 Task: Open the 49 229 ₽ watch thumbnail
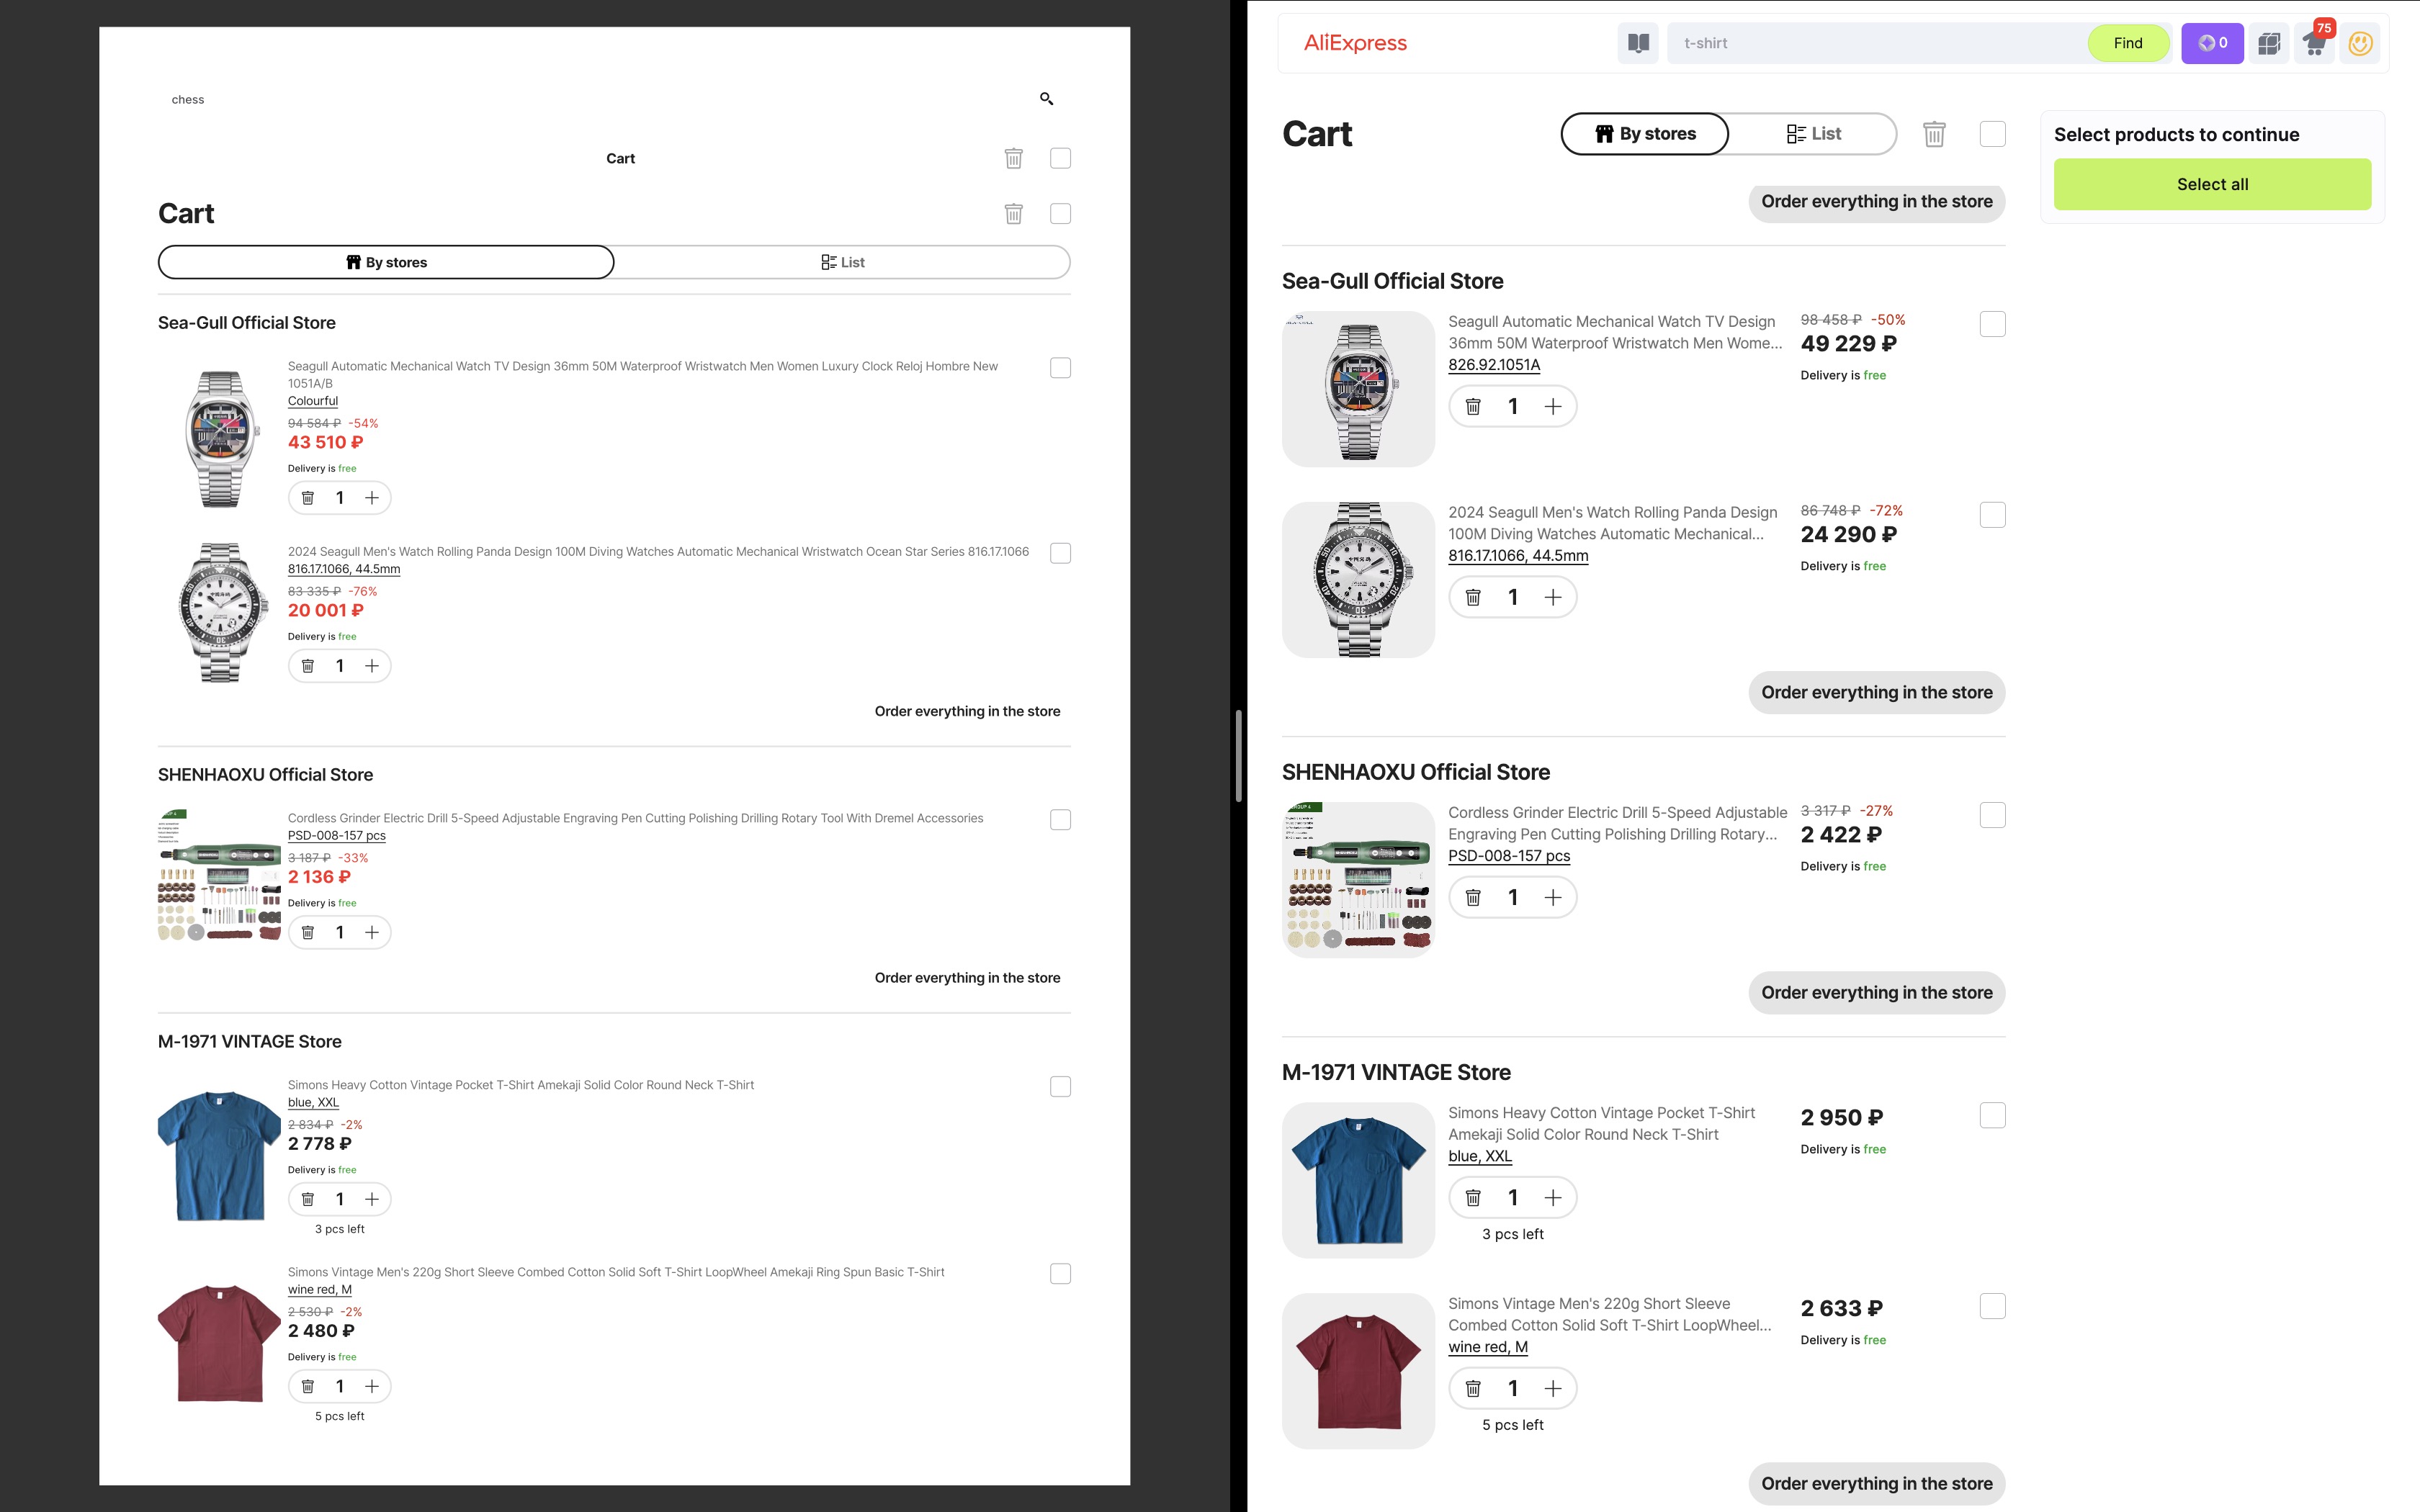tap(1358, 389)
